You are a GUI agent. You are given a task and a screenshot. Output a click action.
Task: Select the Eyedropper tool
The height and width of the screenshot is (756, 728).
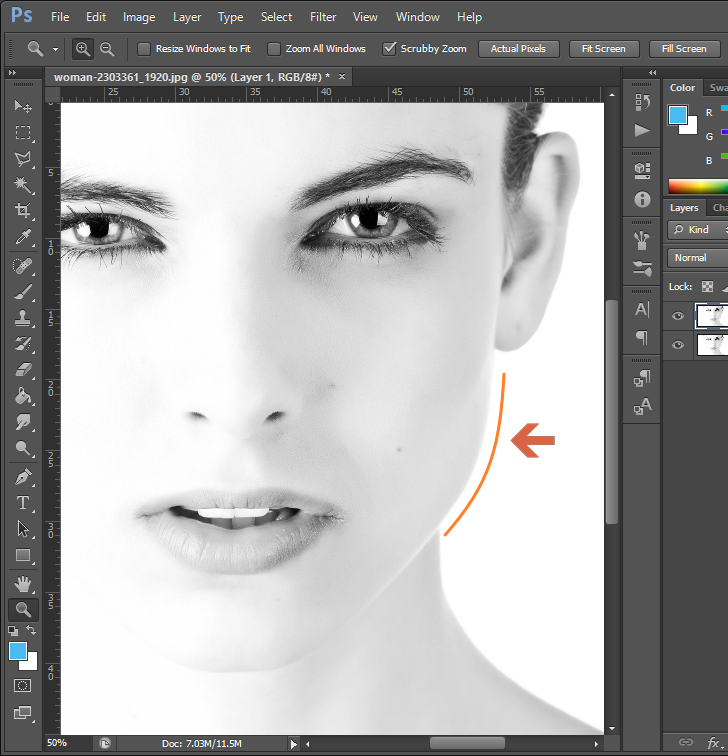click(x=23, y=237)
